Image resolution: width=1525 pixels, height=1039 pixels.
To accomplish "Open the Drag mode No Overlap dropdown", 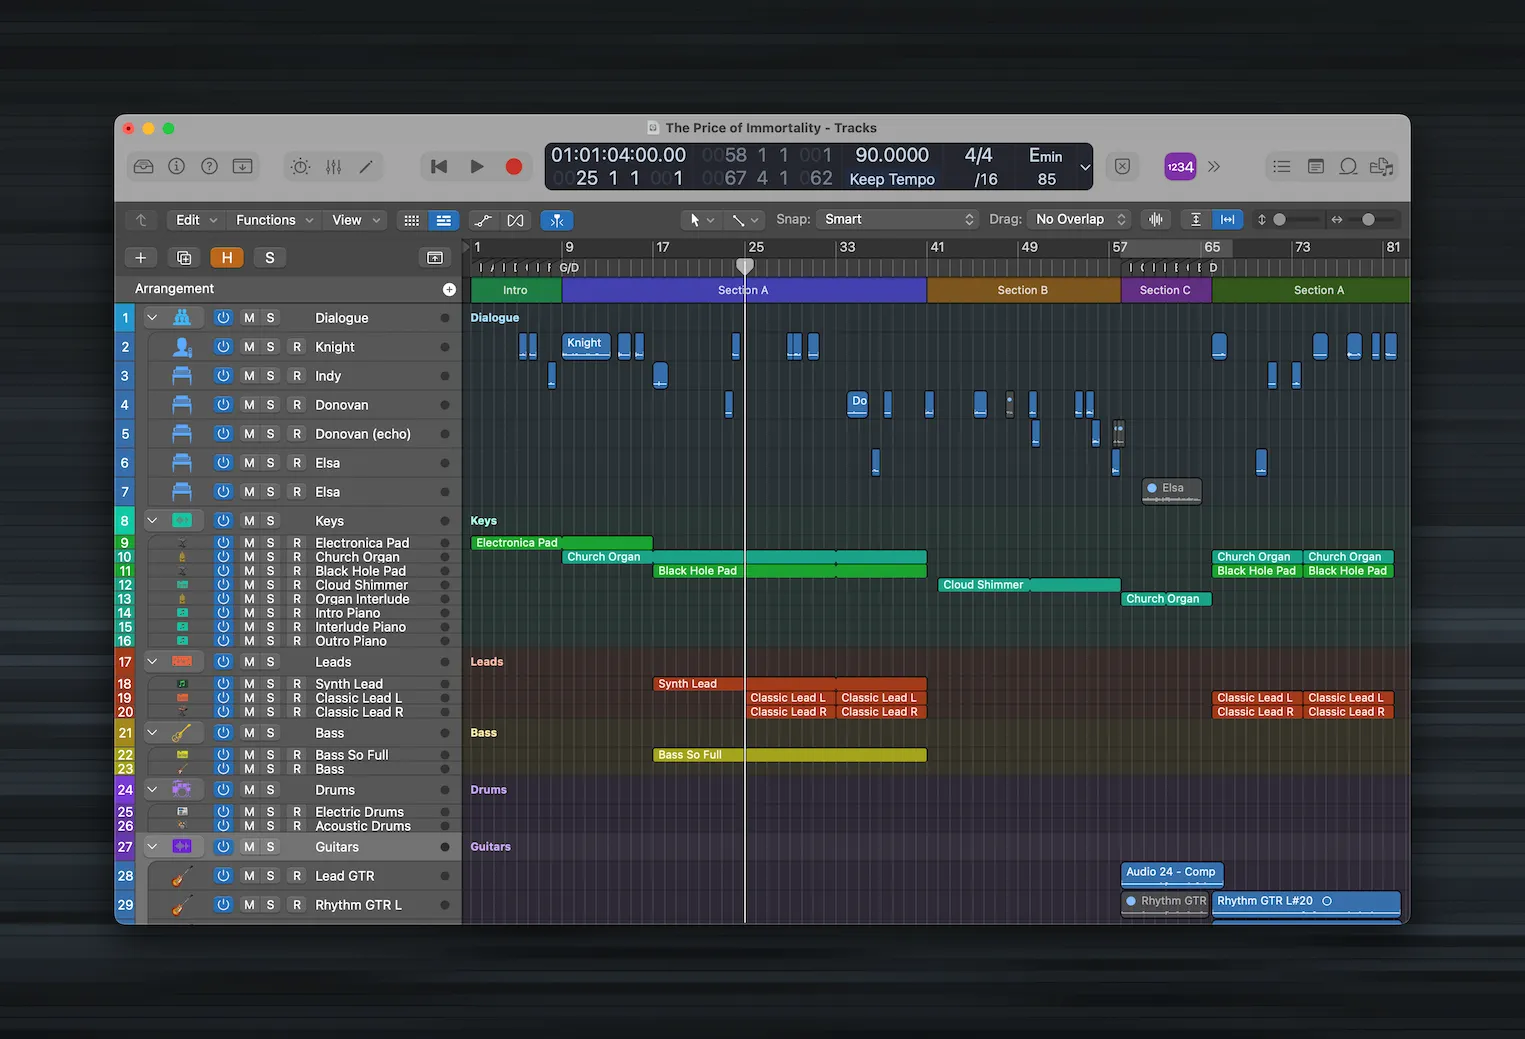I will (1077, 219).
